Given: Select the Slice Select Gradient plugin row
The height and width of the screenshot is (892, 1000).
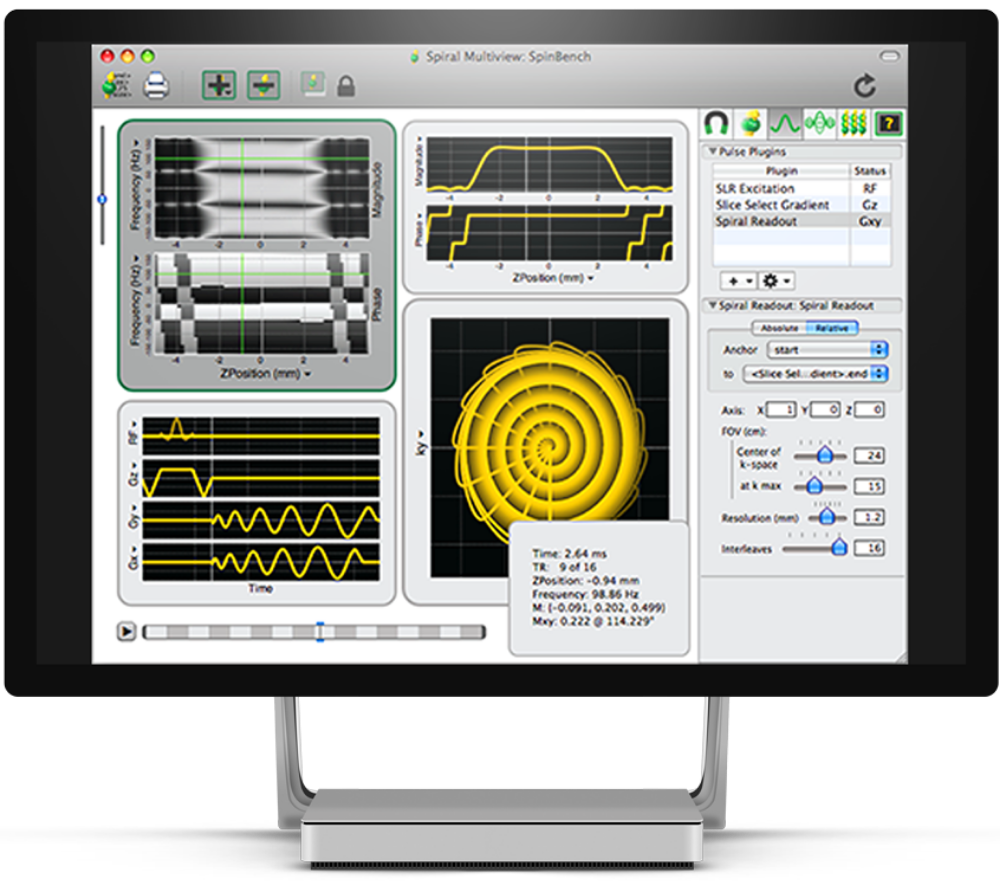Looking at the screenshot, I should tap(801, 205).
